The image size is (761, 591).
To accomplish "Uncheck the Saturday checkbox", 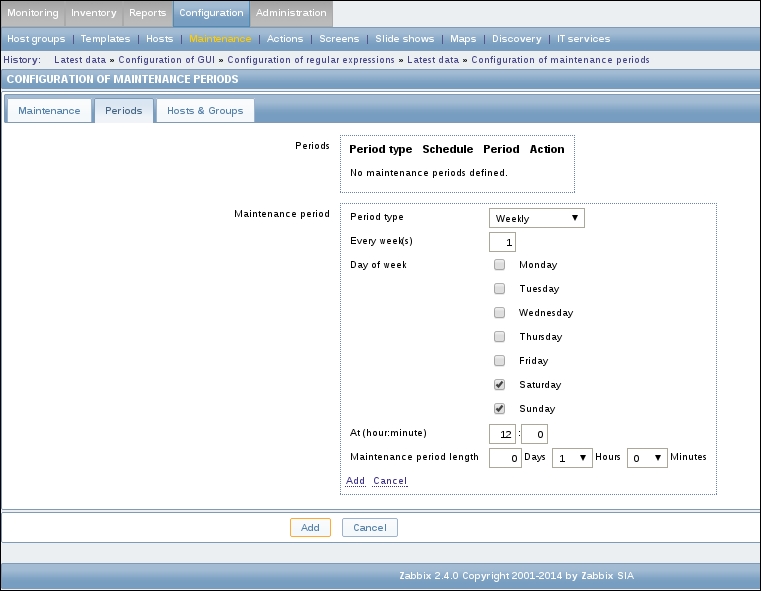I will pos(499,385).
